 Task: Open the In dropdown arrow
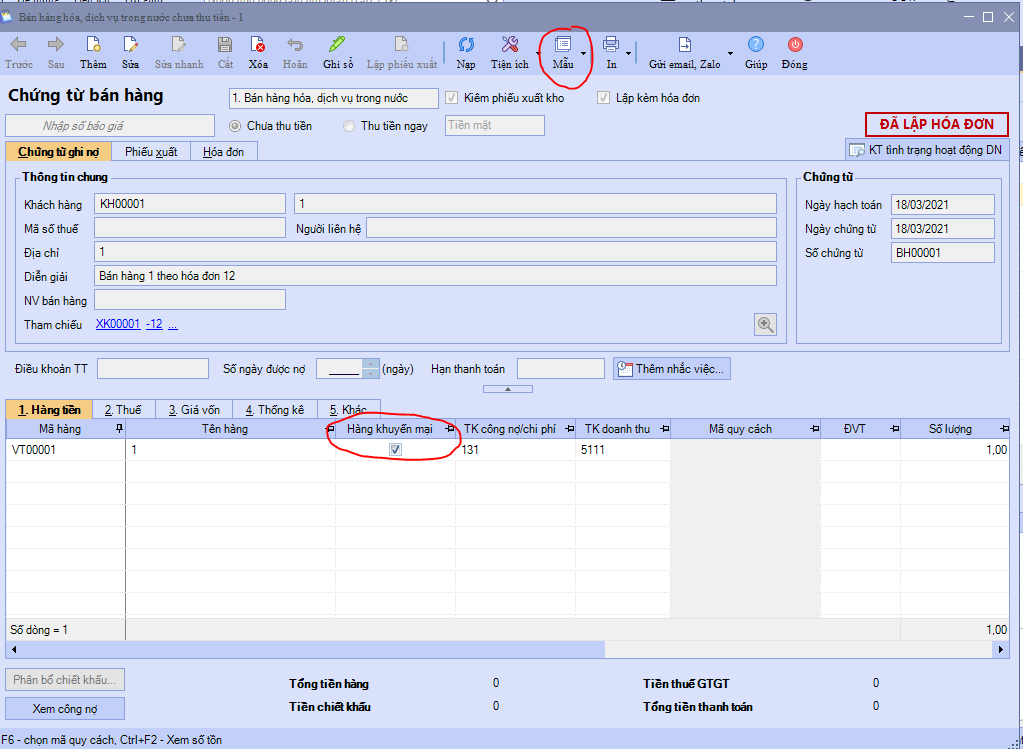628,54
